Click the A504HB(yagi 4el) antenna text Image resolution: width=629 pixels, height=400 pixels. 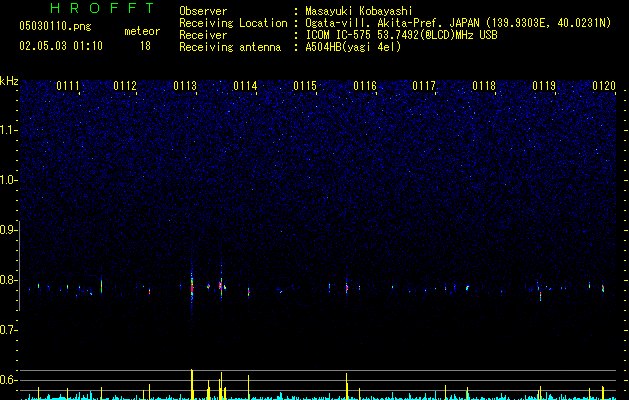(x=353, y=47)
